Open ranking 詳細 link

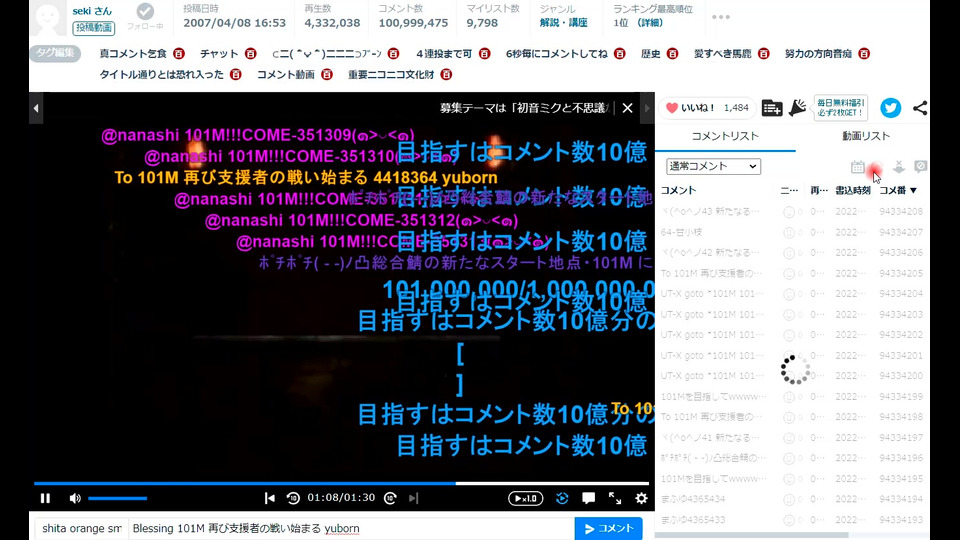650,23
